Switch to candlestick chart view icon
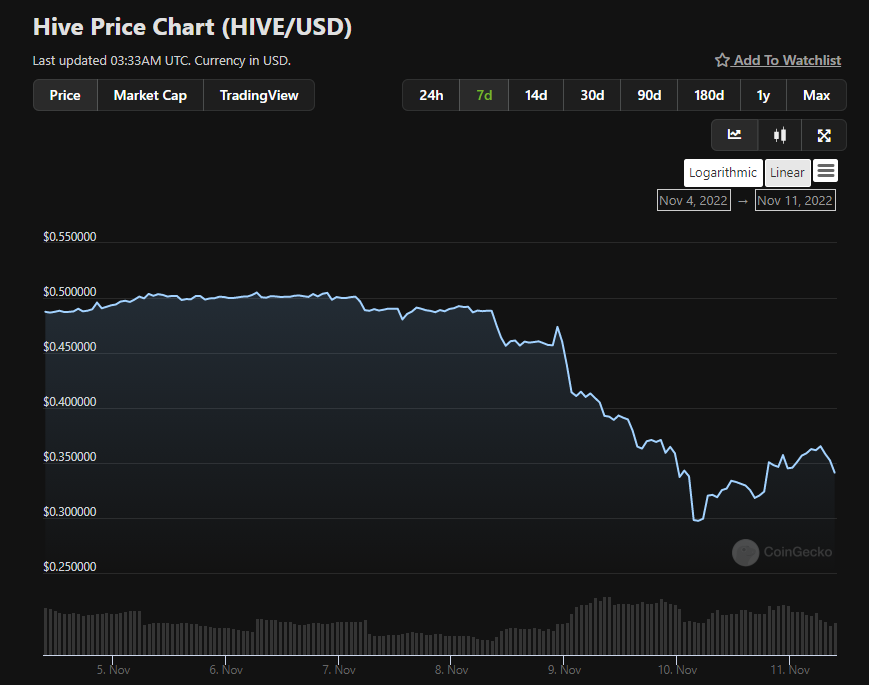The width and height of the screenshot is (869, 685). (780, 135)
